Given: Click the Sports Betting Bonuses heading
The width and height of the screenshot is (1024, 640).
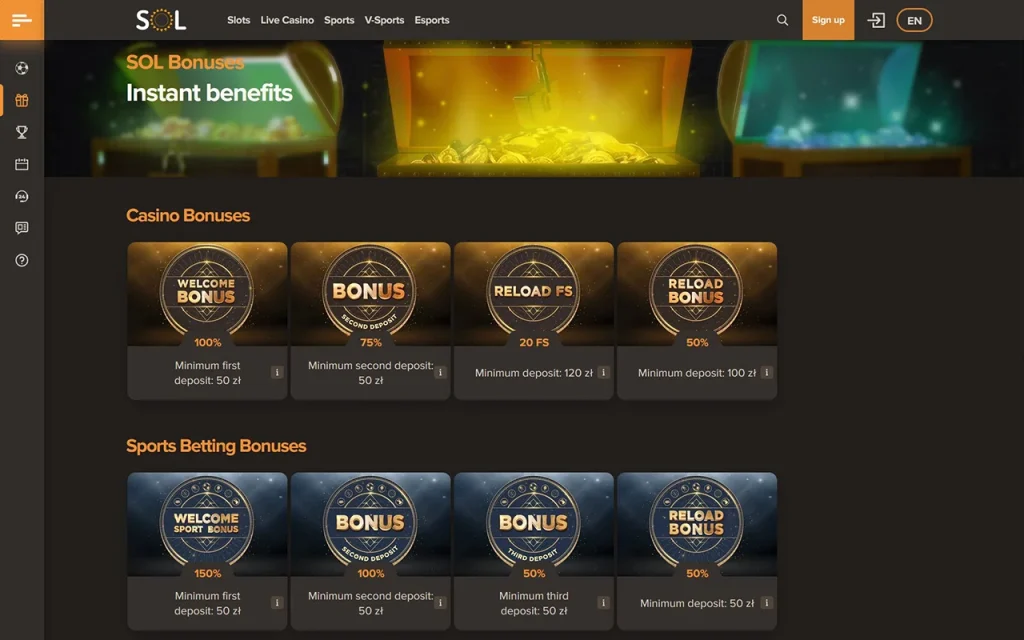Looking at the screenshot, I should click(216, 446).
